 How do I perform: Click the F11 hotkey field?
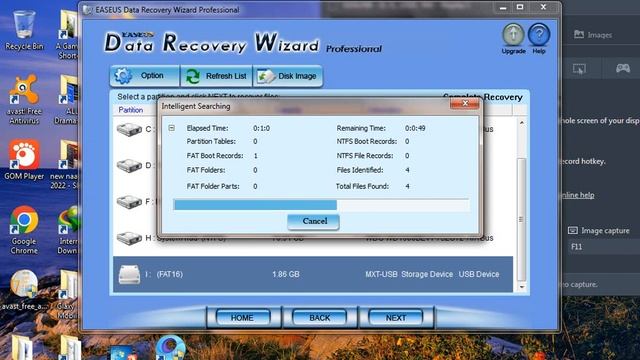tap(604, 247)
